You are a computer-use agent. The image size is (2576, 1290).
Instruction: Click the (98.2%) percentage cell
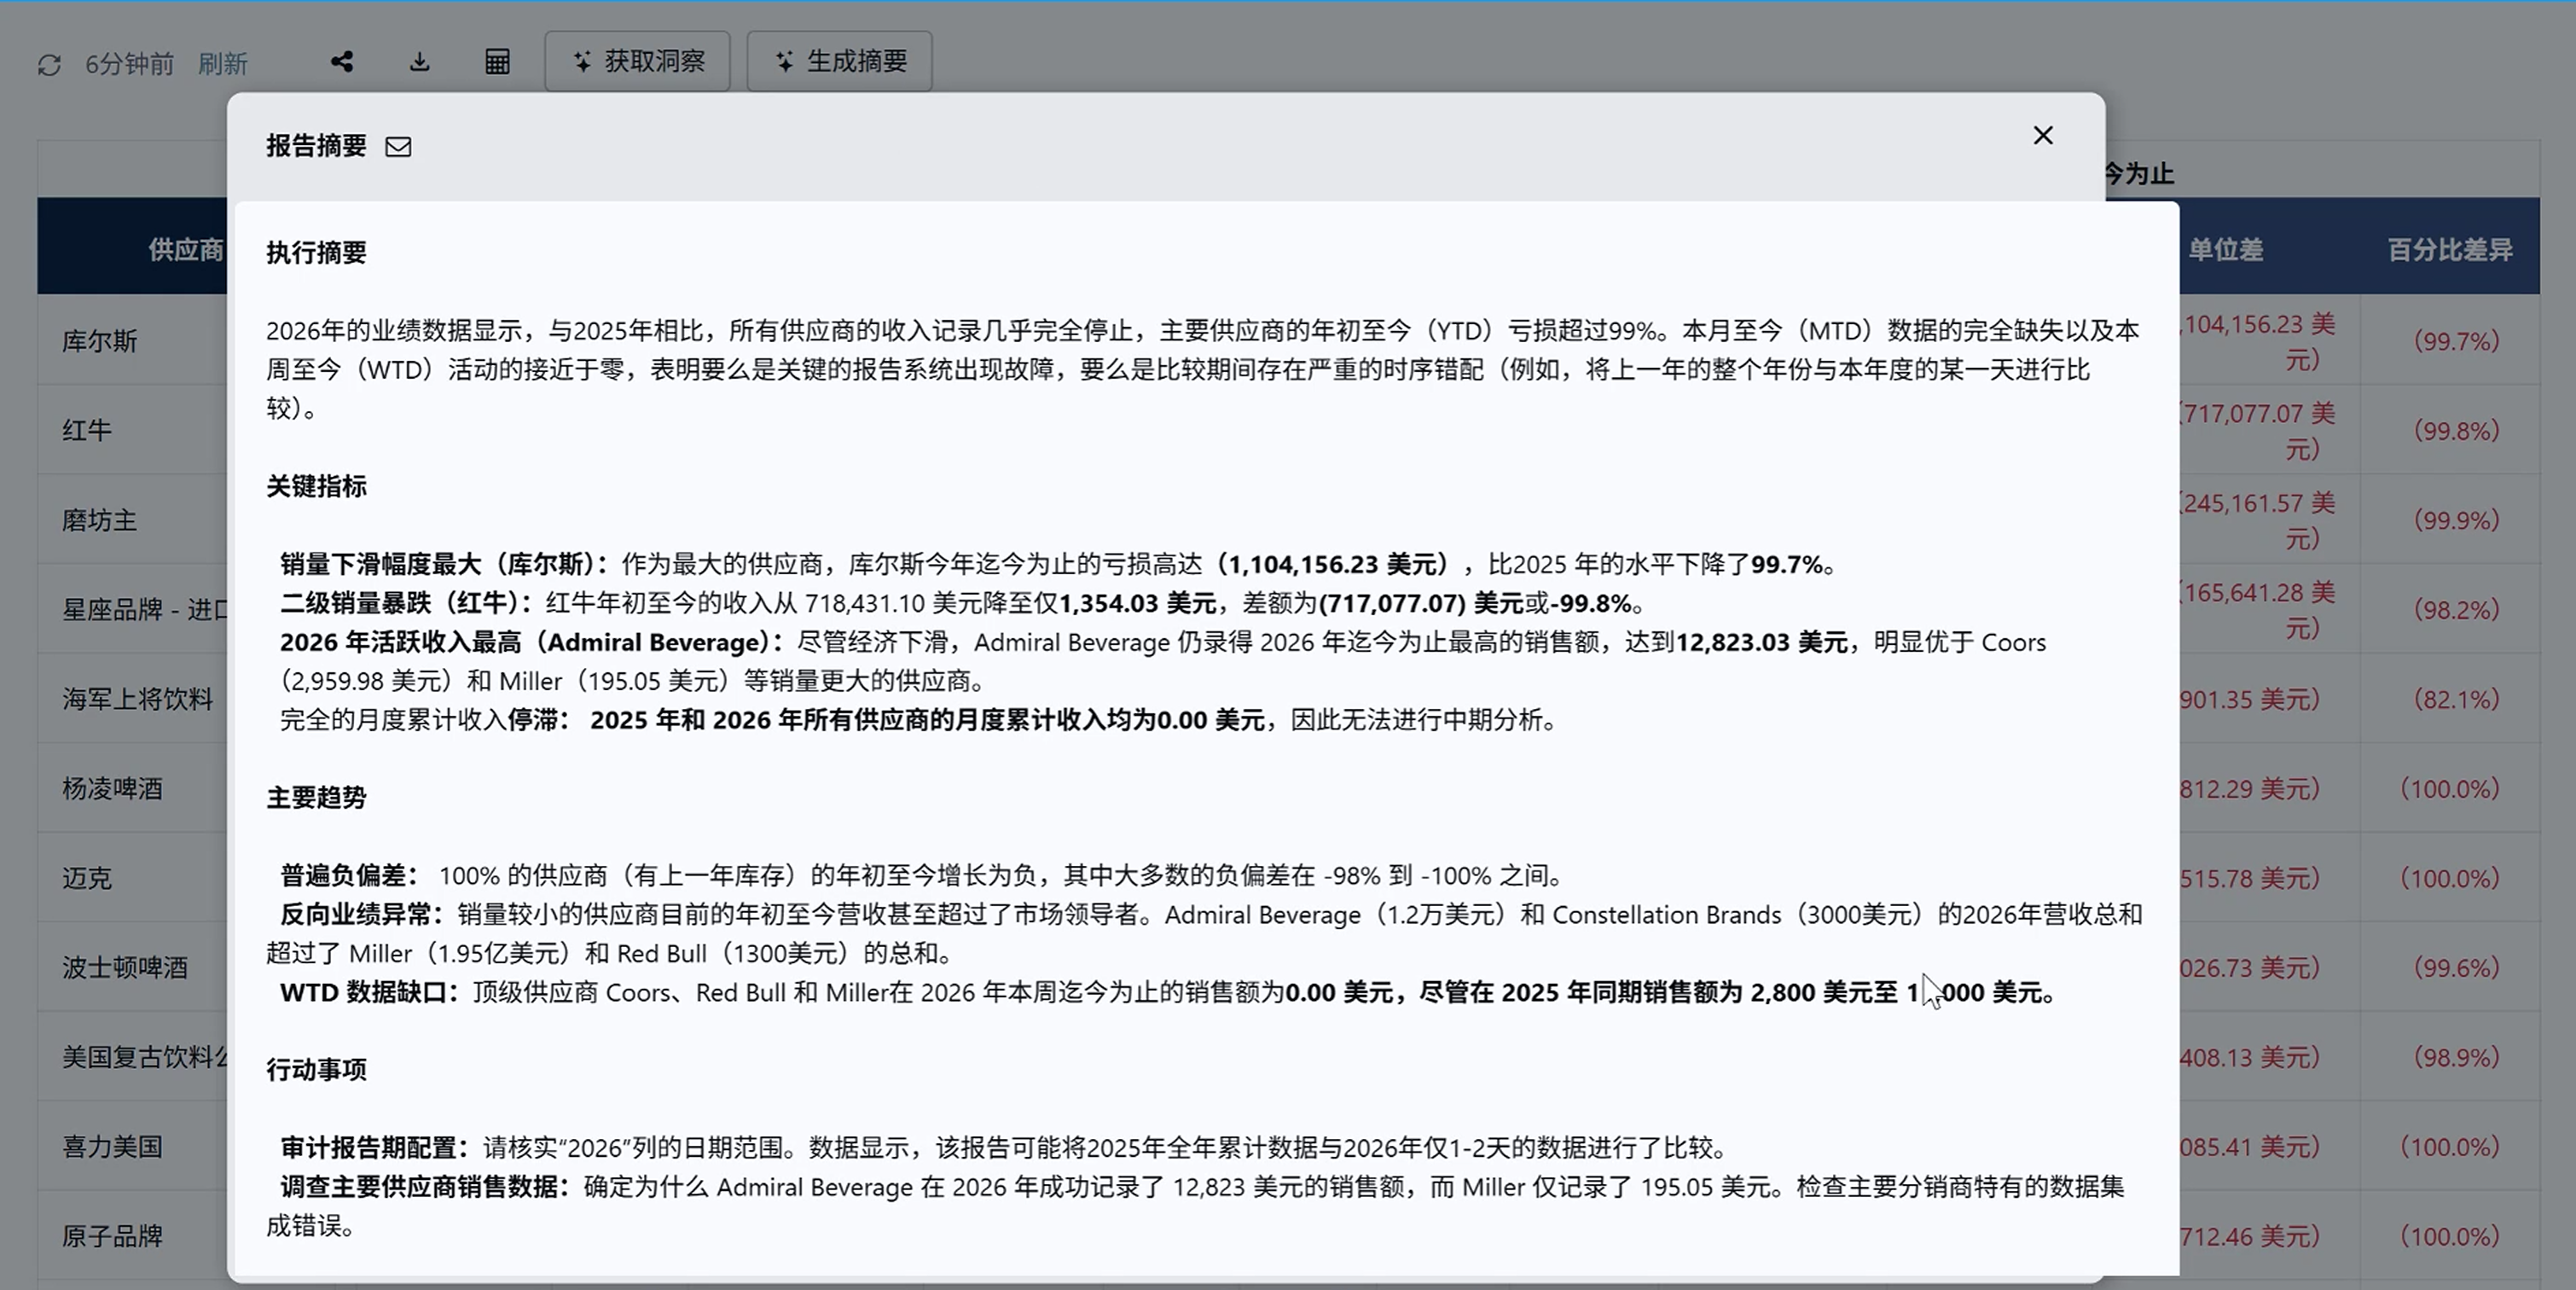coord(2456,609)
